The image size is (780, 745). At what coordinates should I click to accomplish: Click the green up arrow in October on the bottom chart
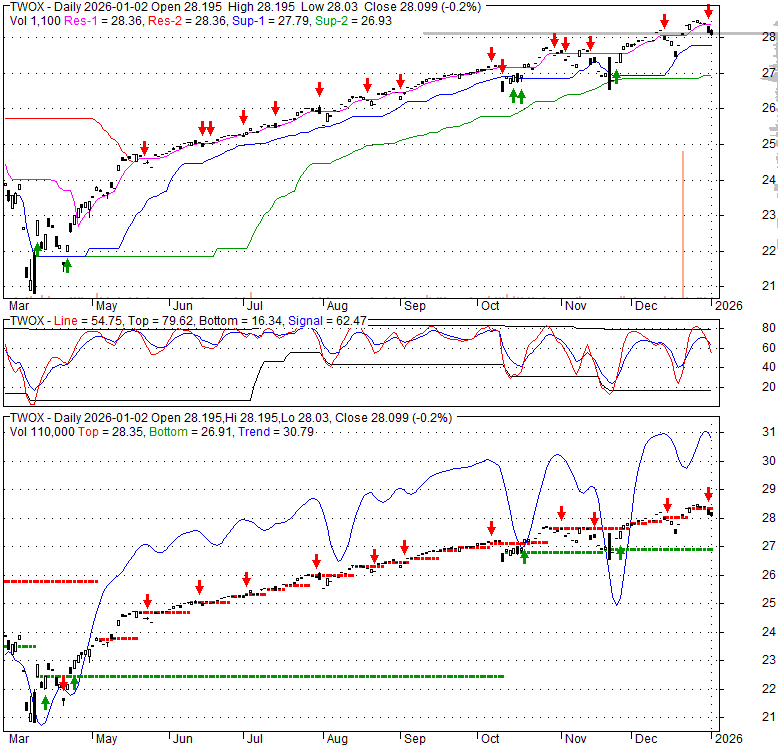coord(523,556)
